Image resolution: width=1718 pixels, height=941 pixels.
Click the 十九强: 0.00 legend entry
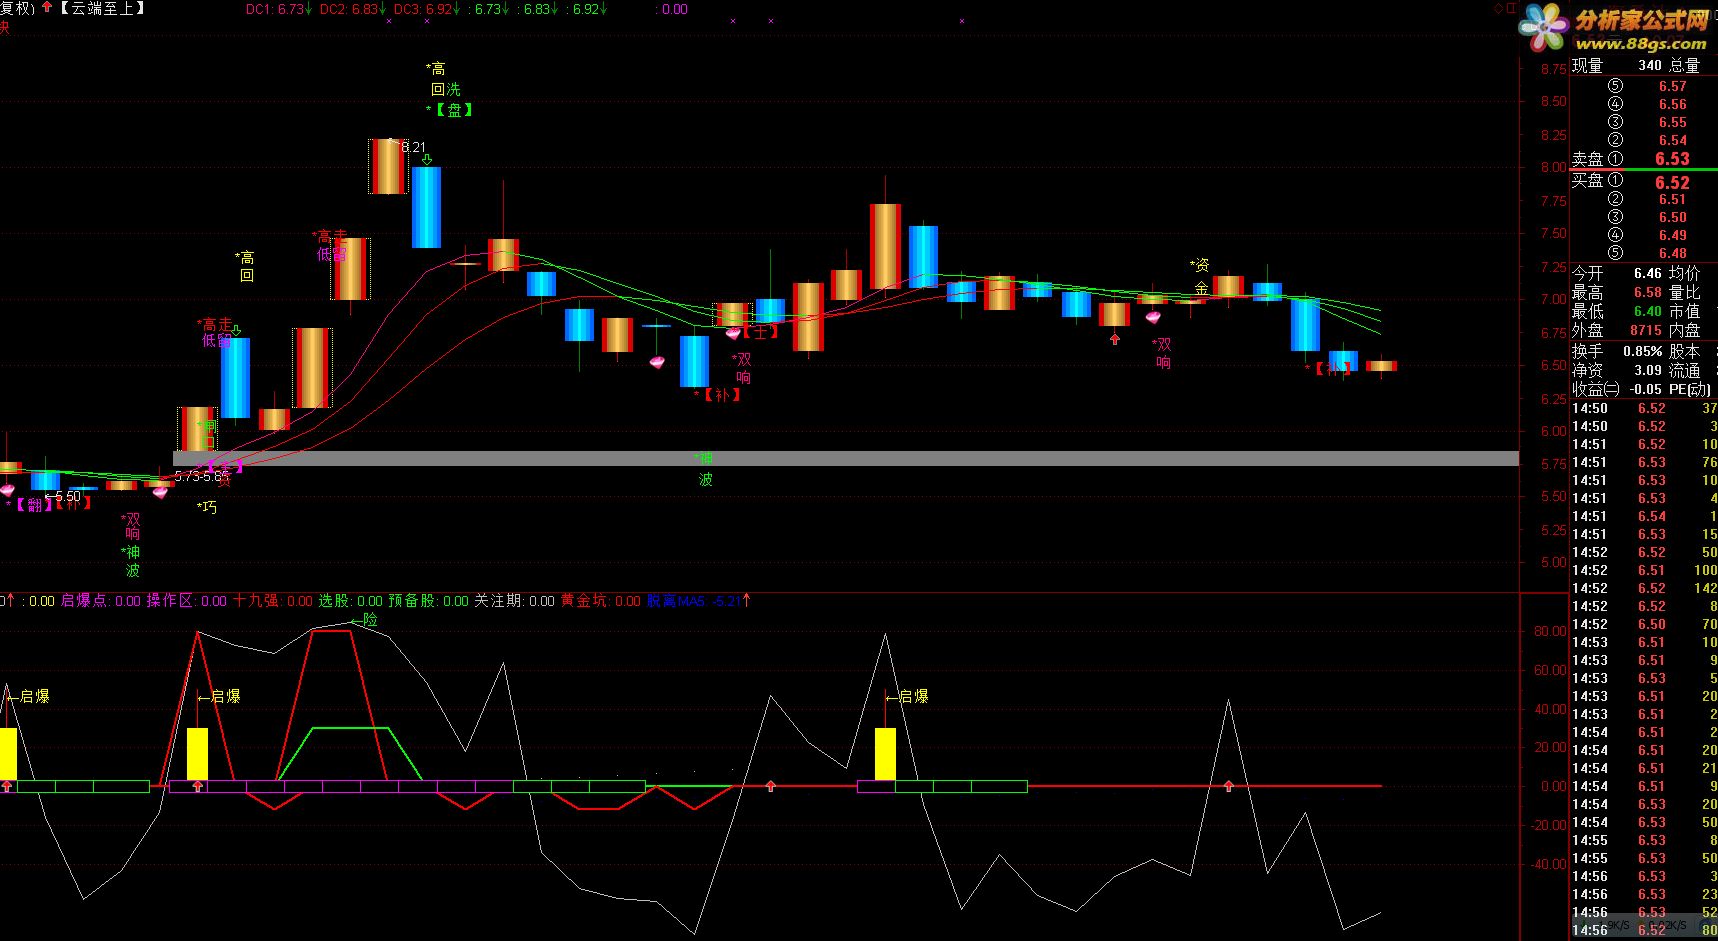point(273,601)
